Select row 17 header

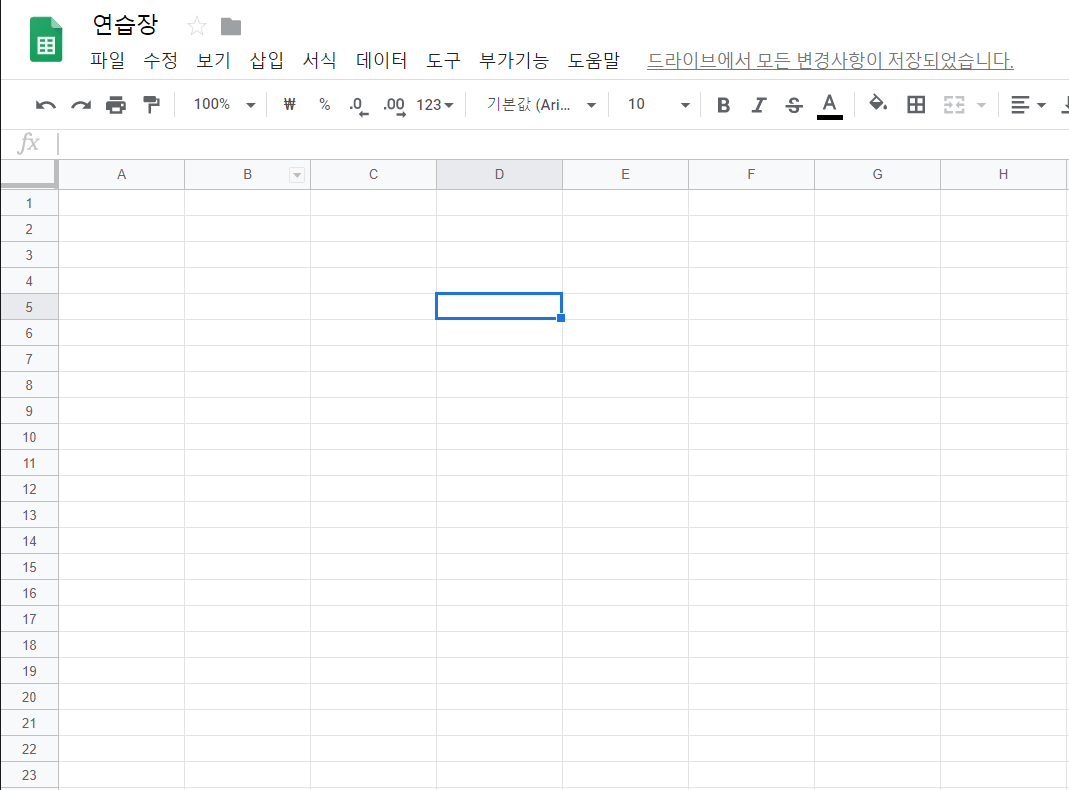click(x=29, y=619)
